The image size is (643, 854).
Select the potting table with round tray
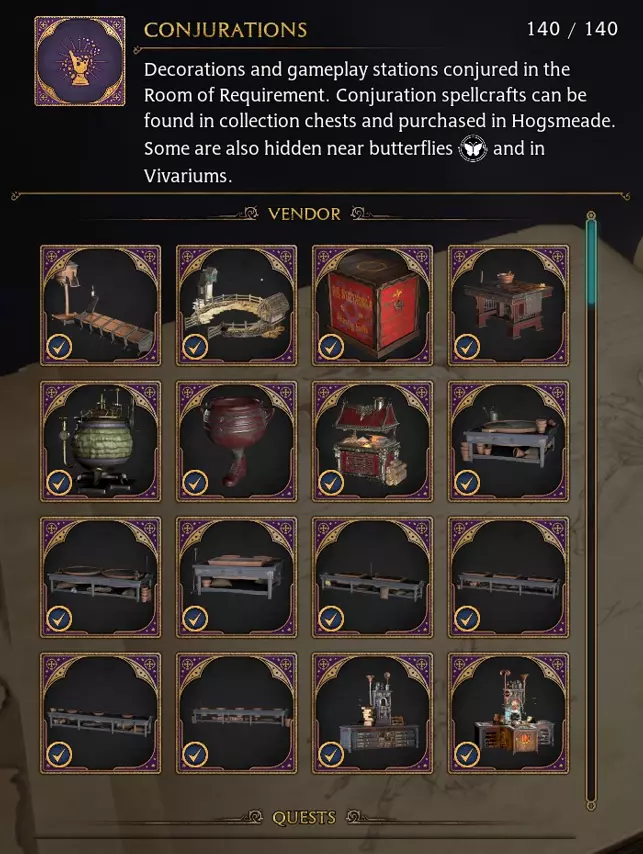pyautogui.click(x=509, y=441)
